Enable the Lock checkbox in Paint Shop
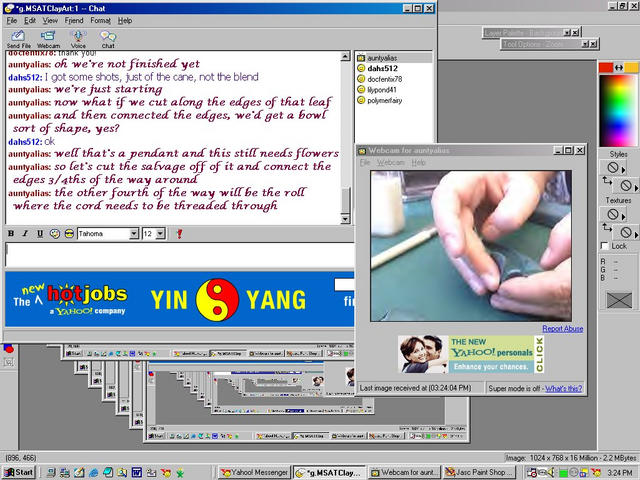 coord(604,246)
